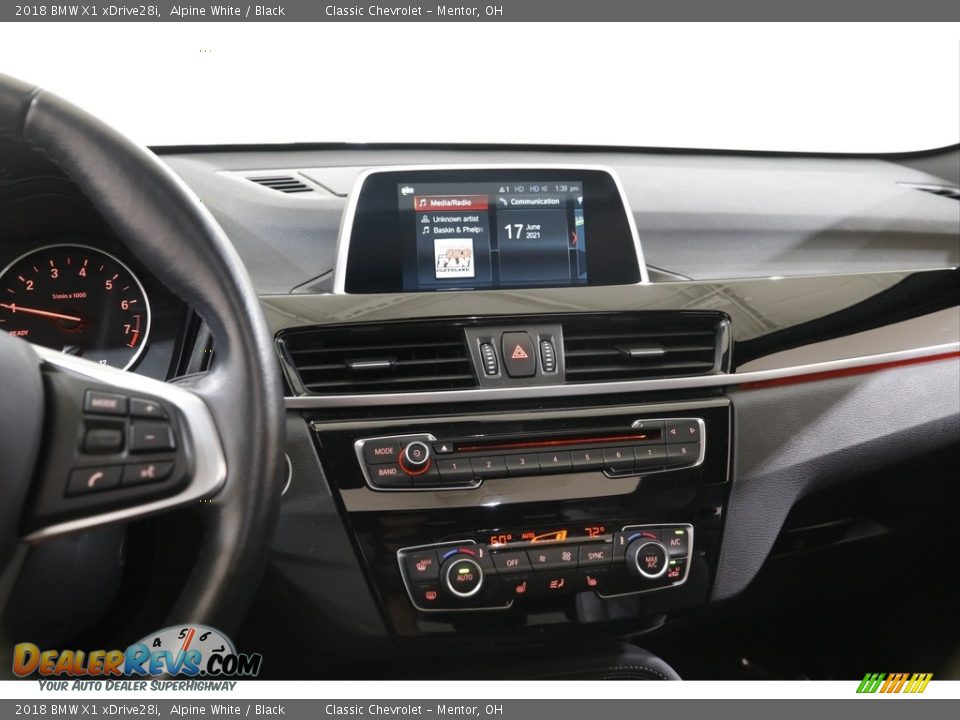Tap the 1:39 pm clock on screen

(566, 189)
